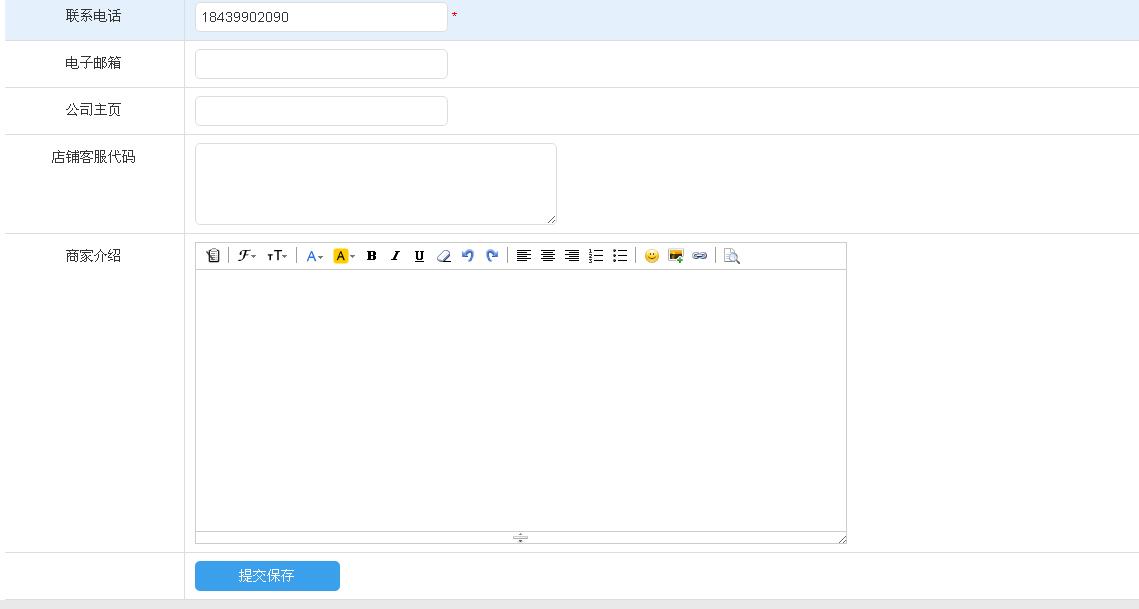Click the 店铺客服代码 text area
Viewport: 1139px width, 609px height.
pyautogui.click(x=375, y=184)
